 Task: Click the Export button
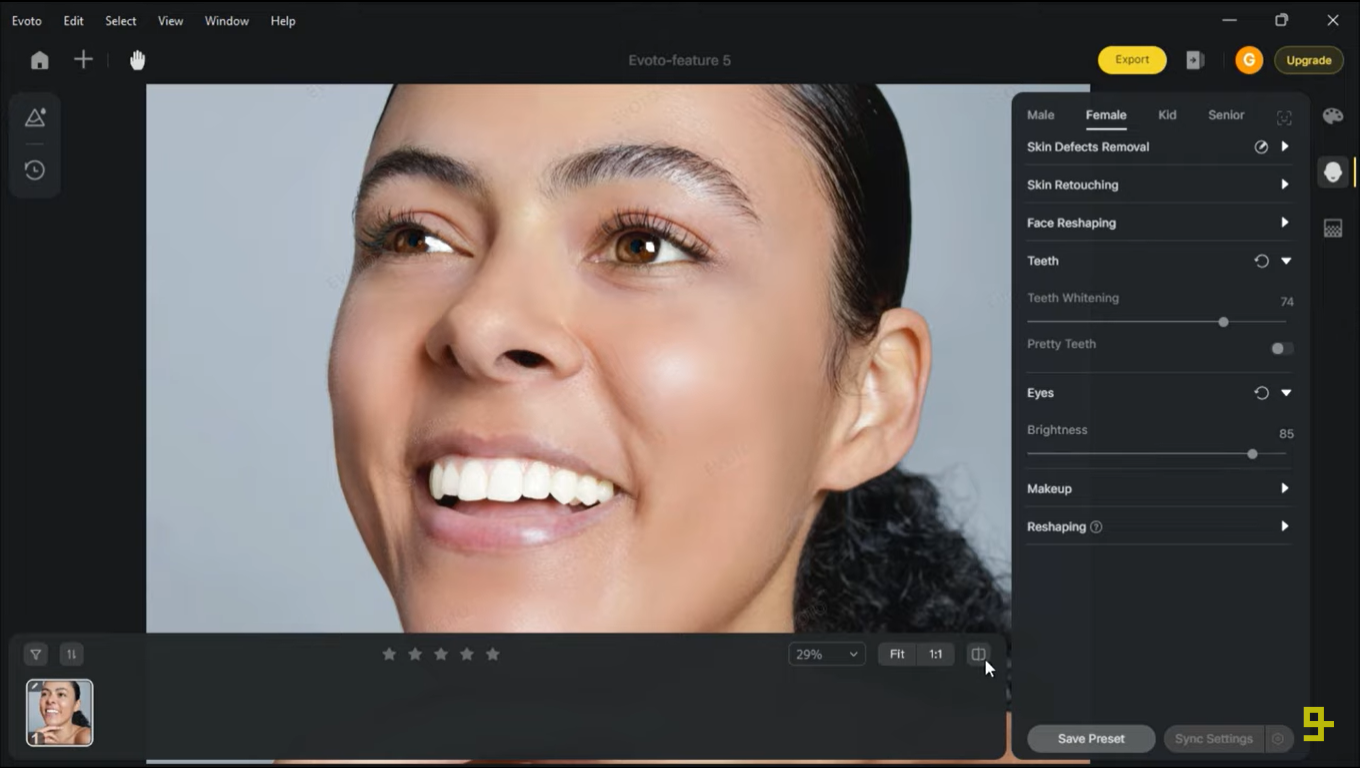(x=1131, y=59)
